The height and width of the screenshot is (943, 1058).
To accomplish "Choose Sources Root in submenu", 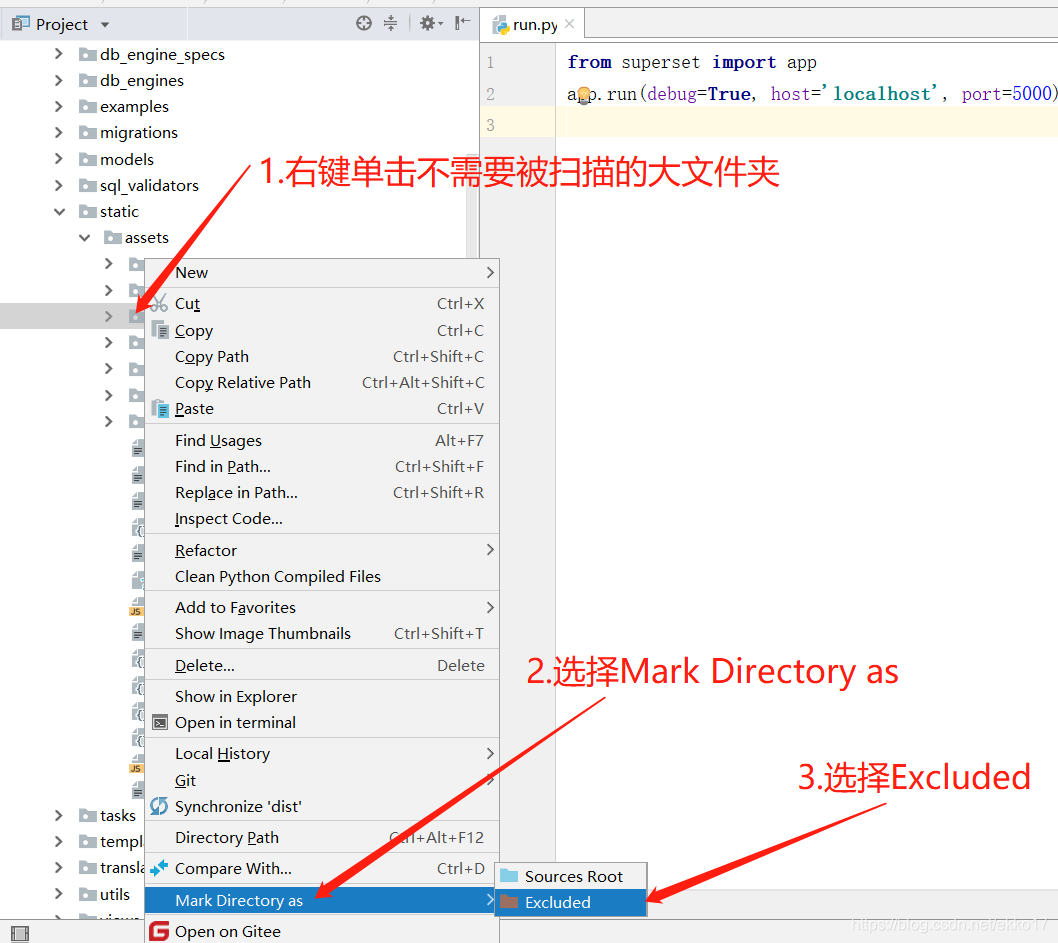I will click(571, 876).
